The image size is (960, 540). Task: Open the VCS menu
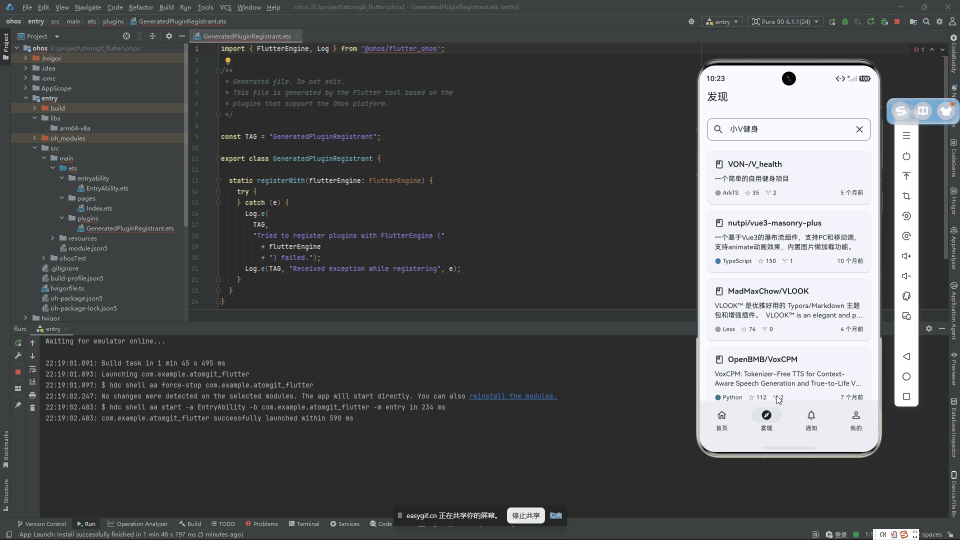coord(225,7)
